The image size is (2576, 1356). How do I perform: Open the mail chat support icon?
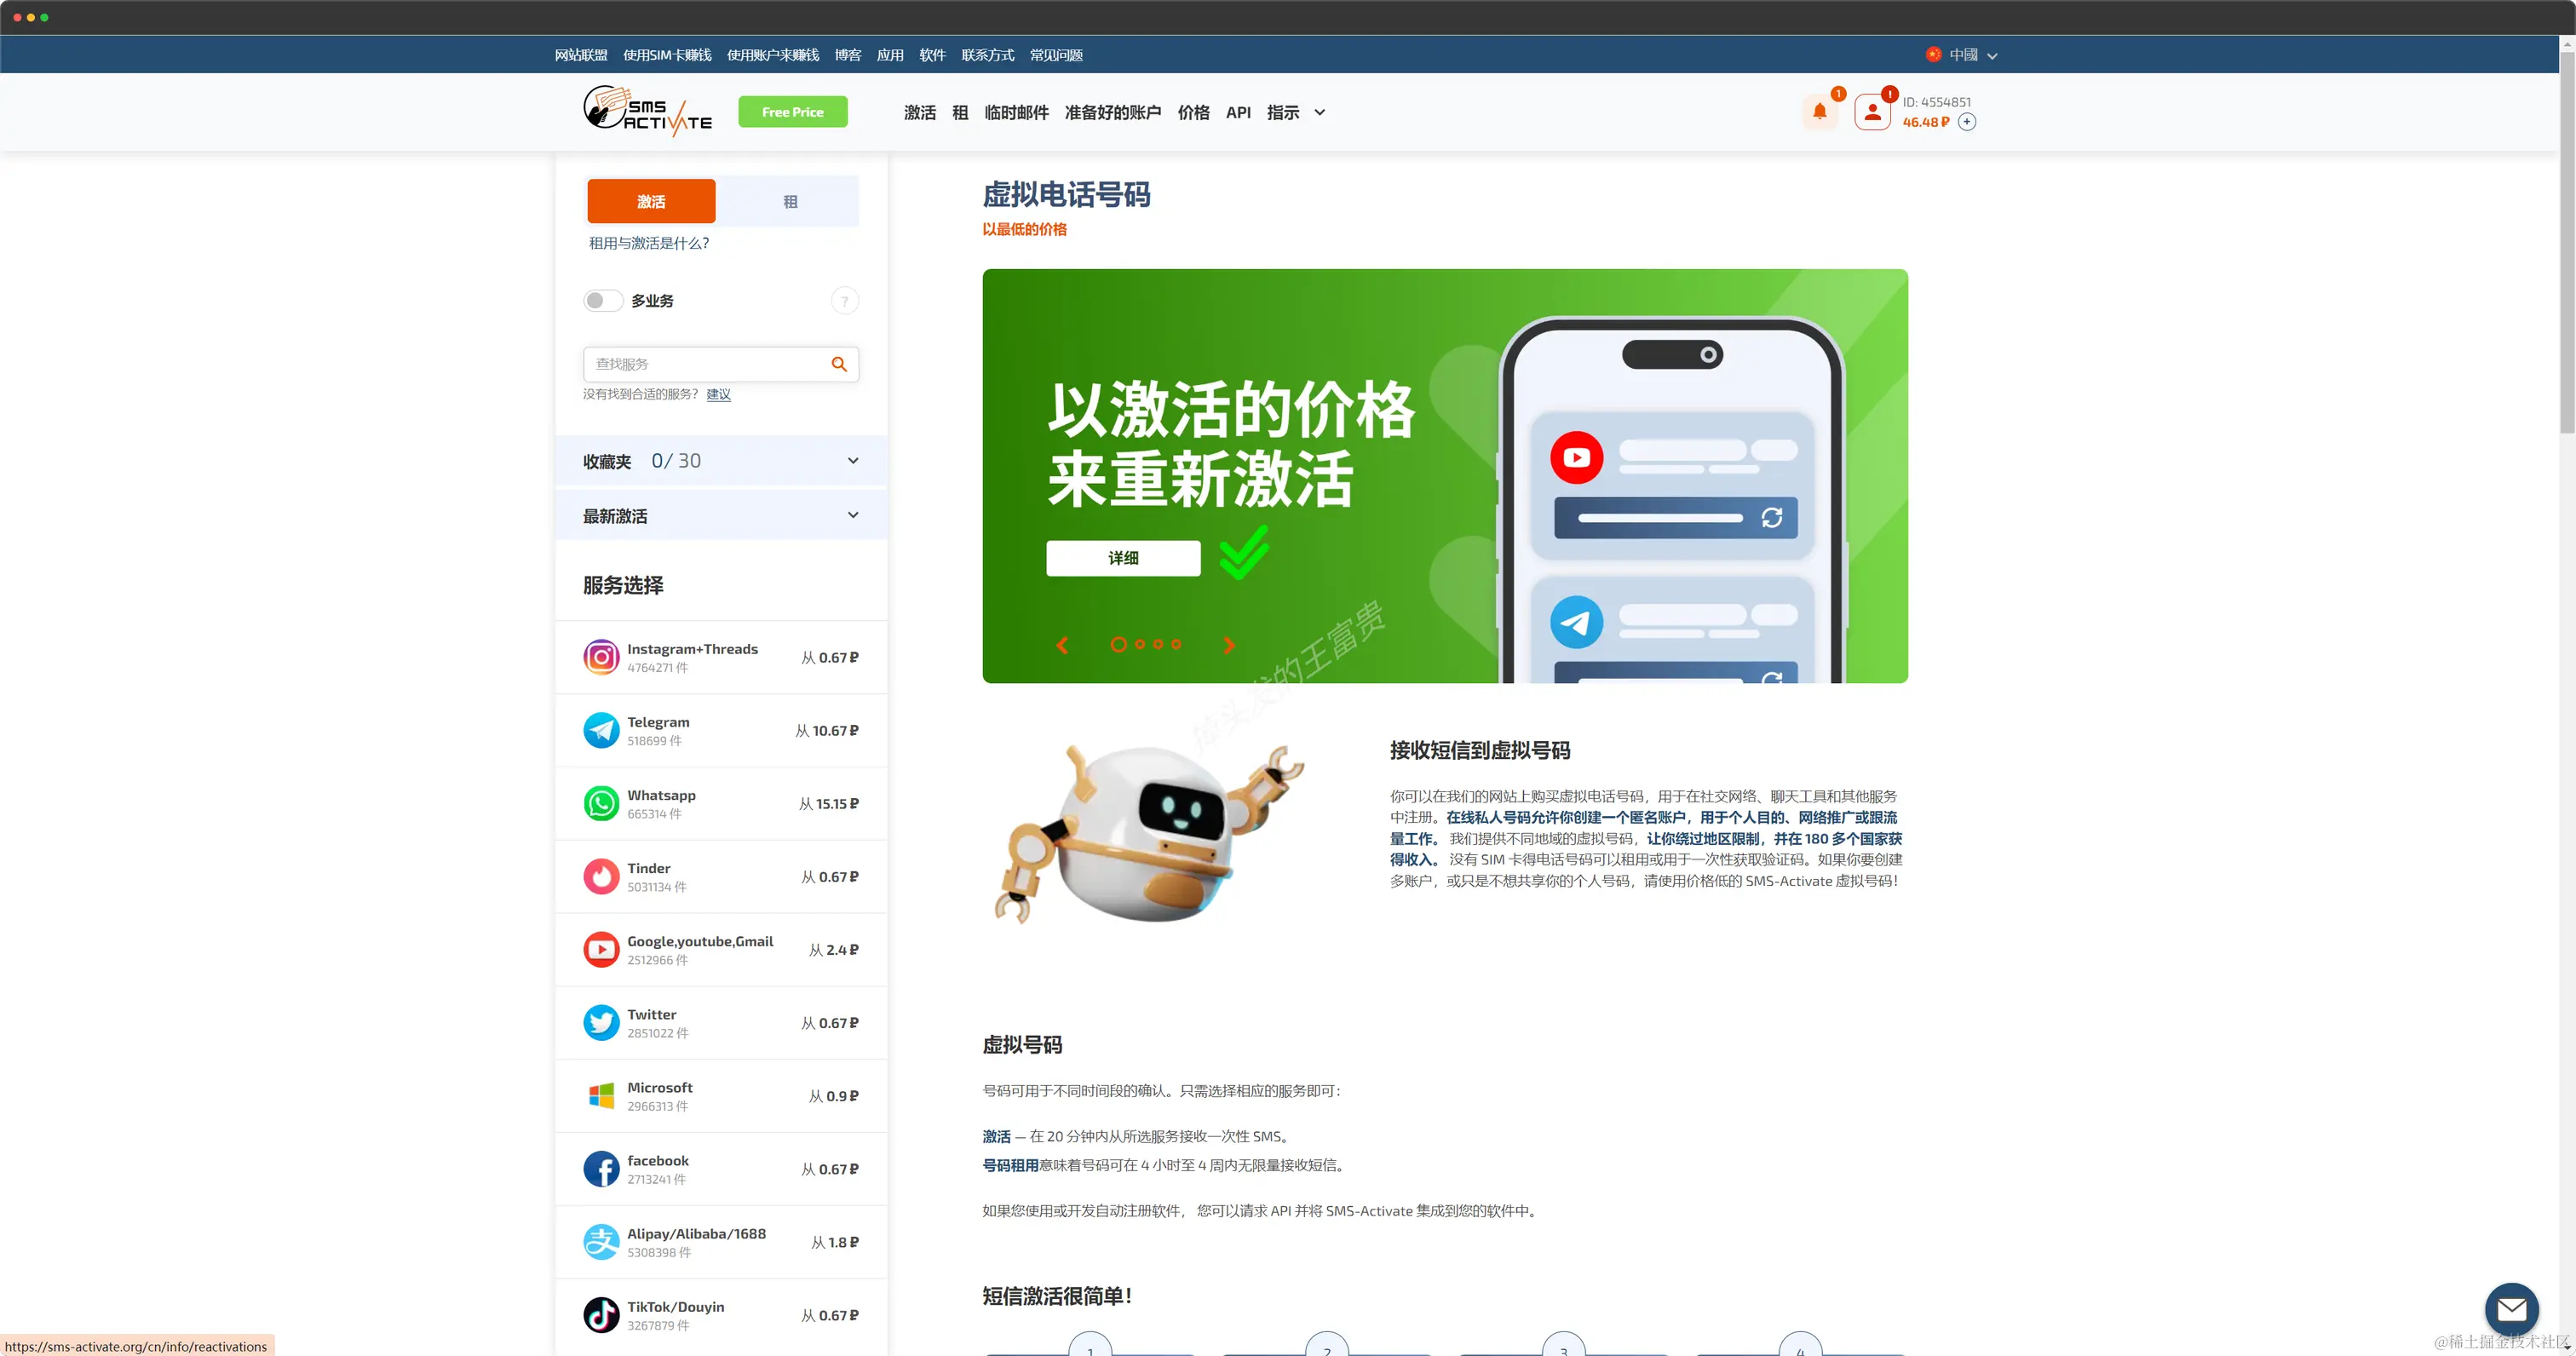click(x=2511, y=1309)
